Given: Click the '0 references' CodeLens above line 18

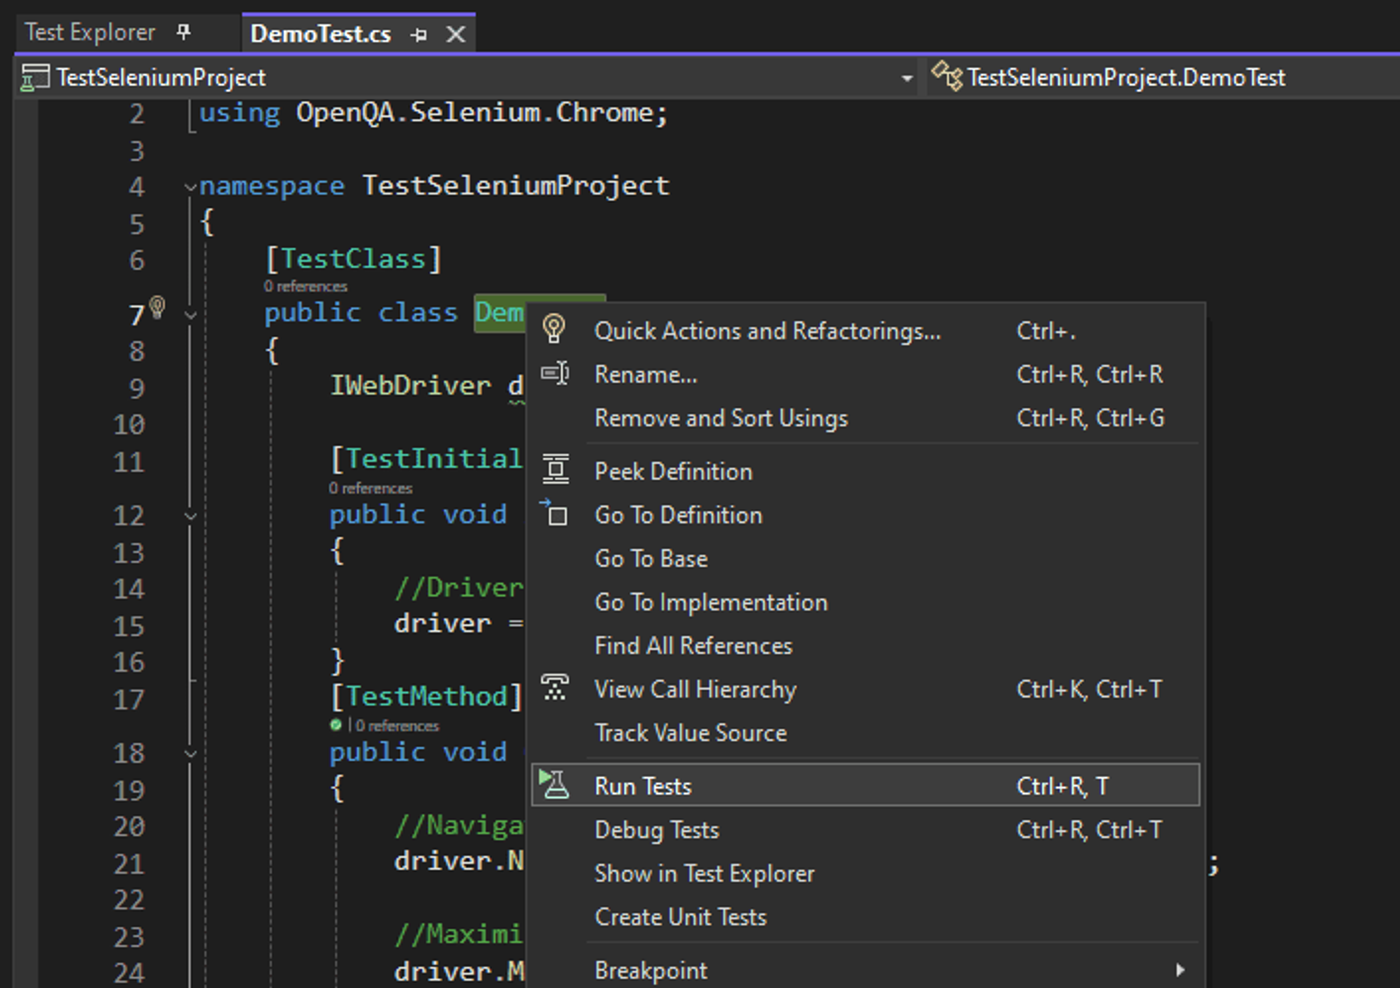Looking at the screenshot, I should [x=397, y=726].
